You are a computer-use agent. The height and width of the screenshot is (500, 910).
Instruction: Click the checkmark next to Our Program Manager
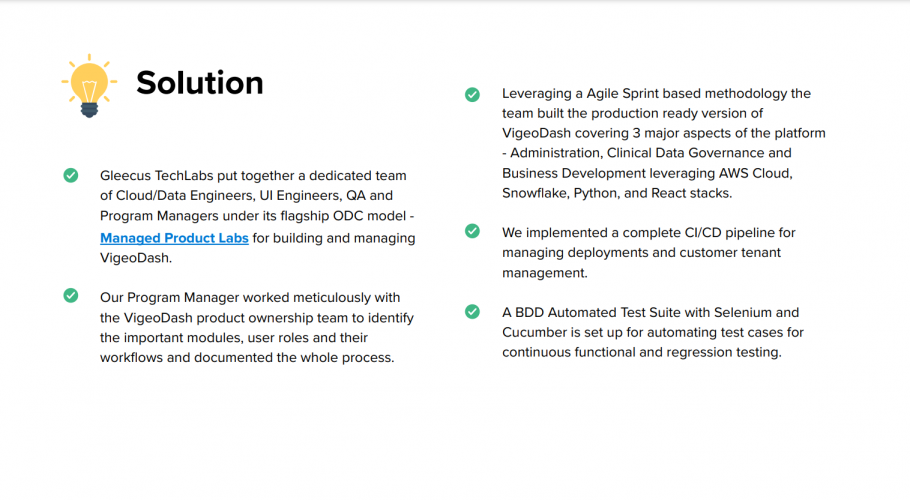(71, 296)
